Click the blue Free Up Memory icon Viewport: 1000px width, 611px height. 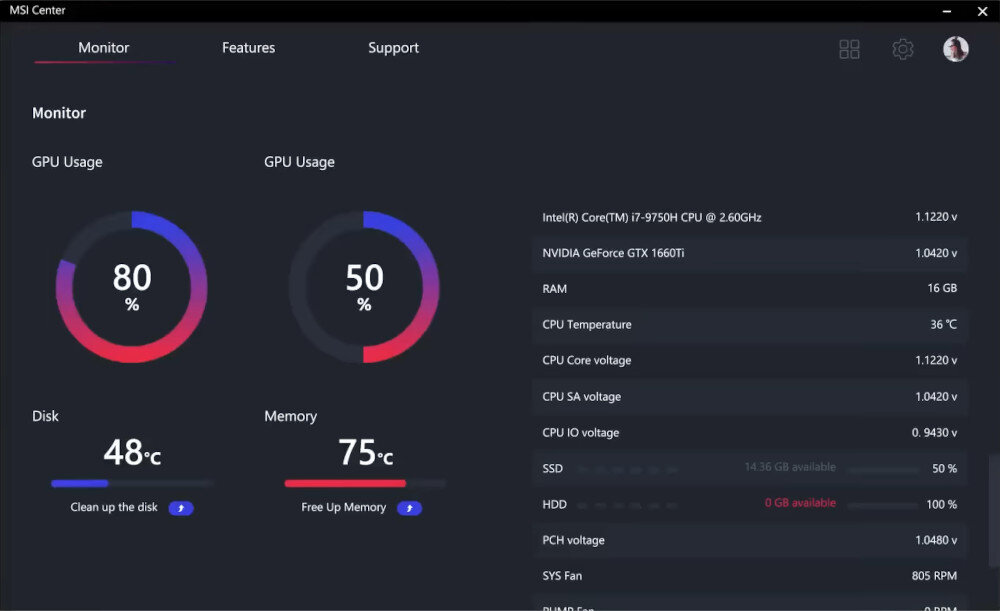(409, 508)
